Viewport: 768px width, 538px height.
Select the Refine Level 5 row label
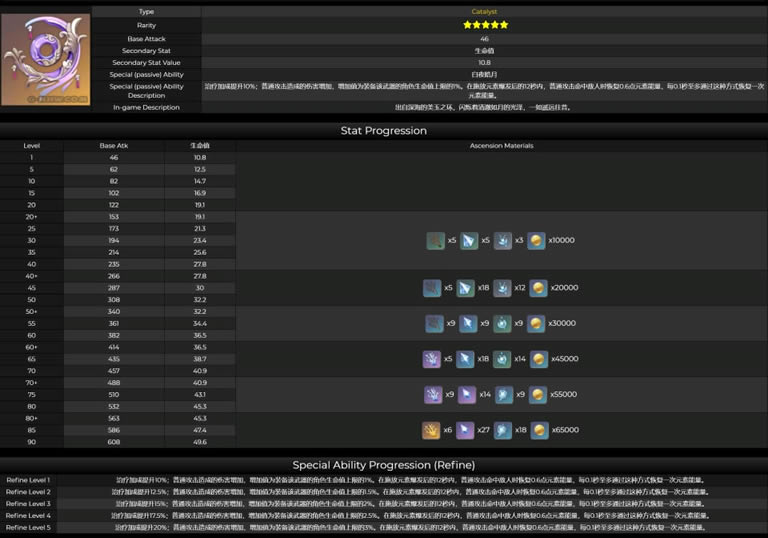tap(28, 527)
